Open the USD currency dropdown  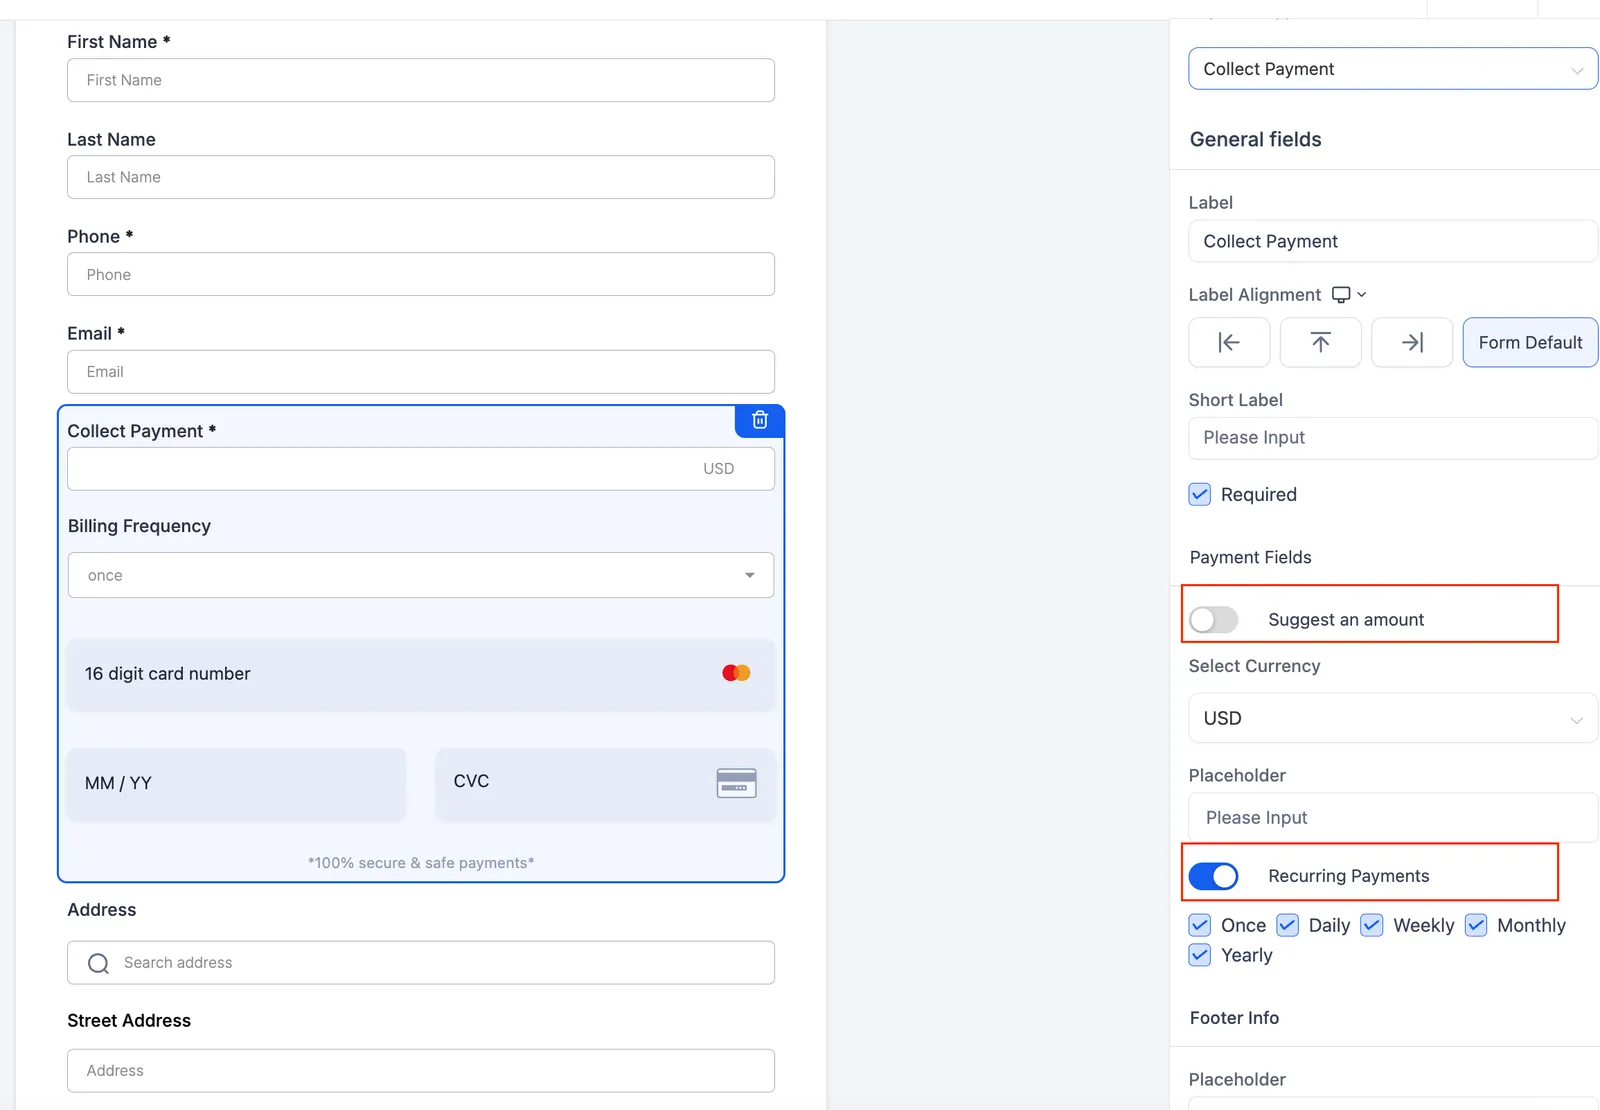click(x=1393, y=718)
